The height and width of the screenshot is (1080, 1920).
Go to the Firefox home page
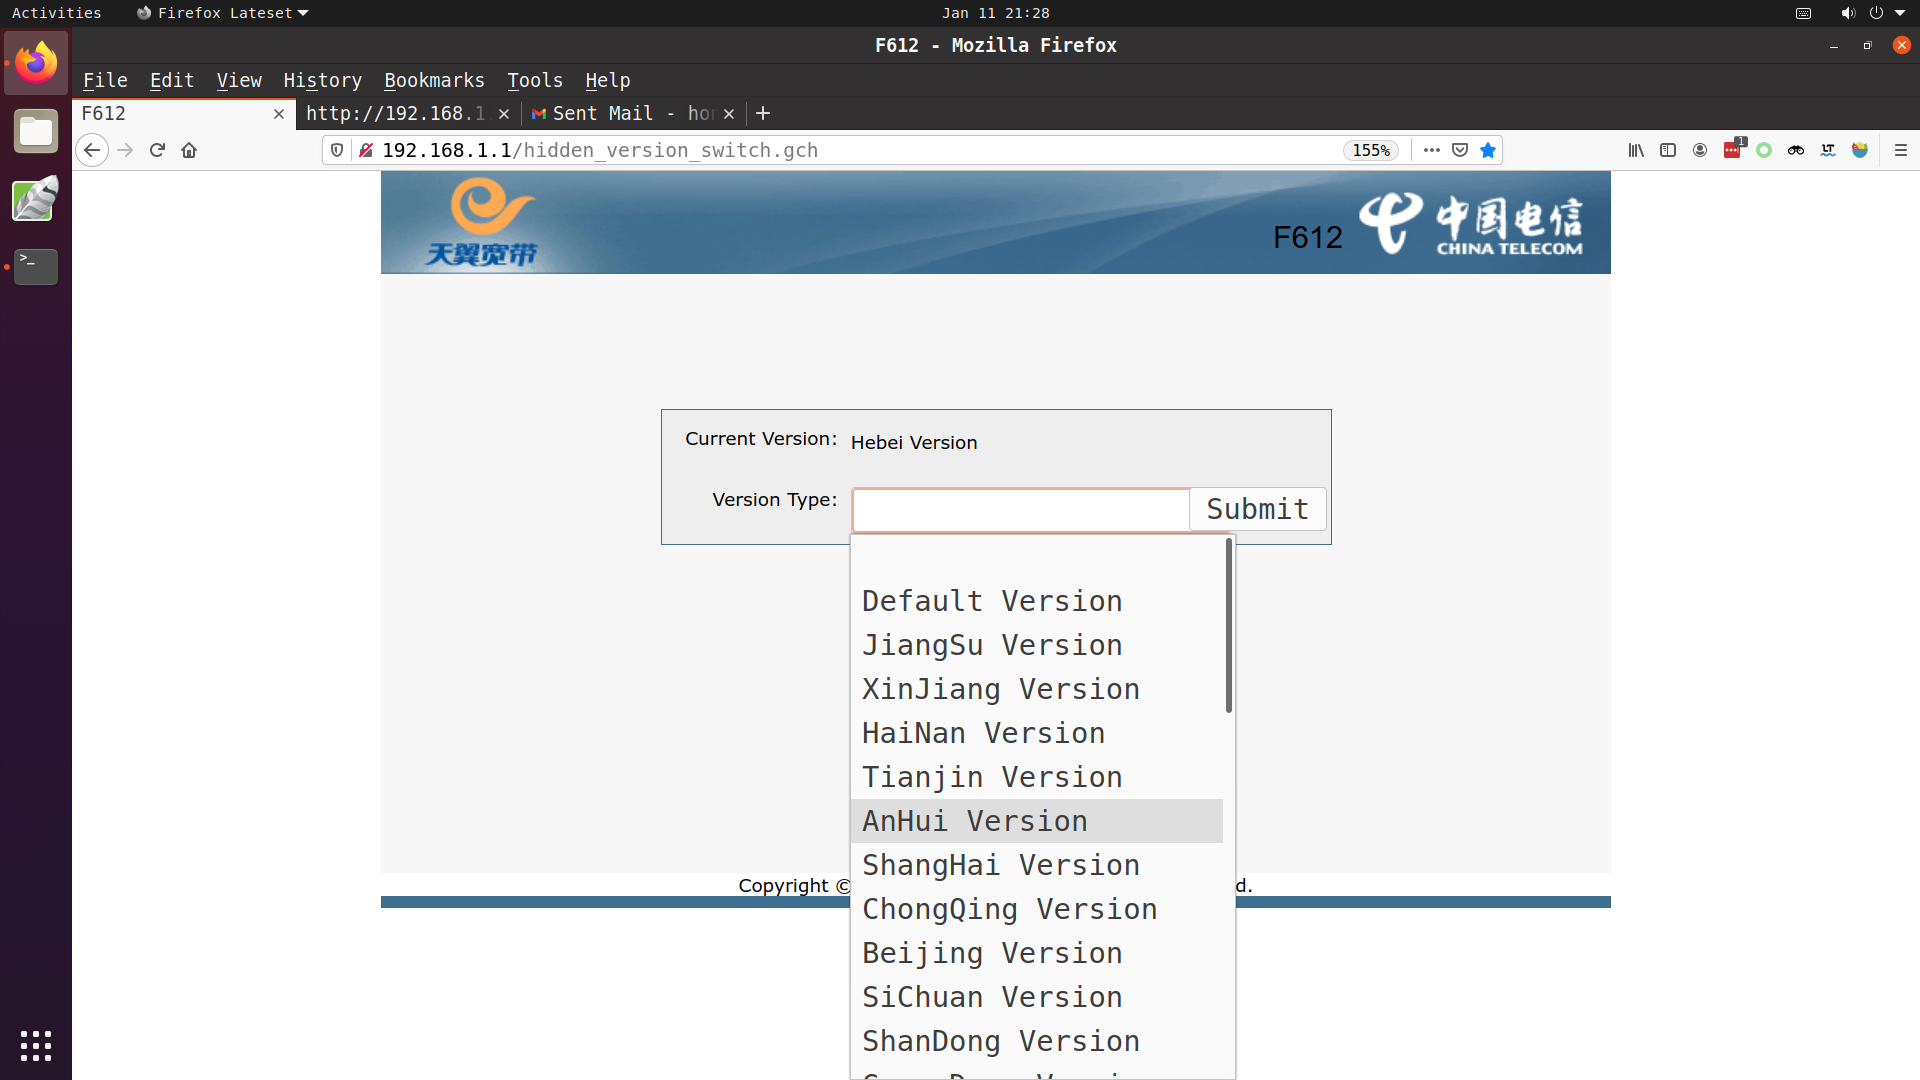189,150
